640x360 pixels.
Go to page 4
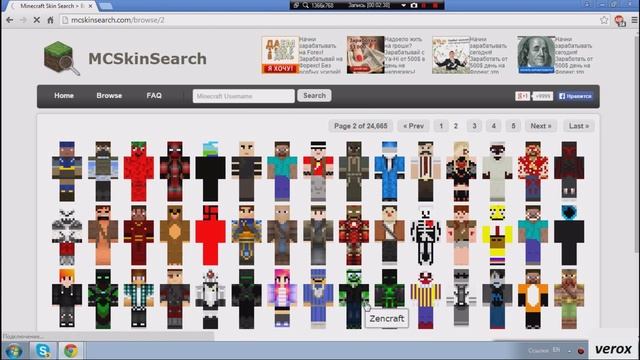[493, 126]
